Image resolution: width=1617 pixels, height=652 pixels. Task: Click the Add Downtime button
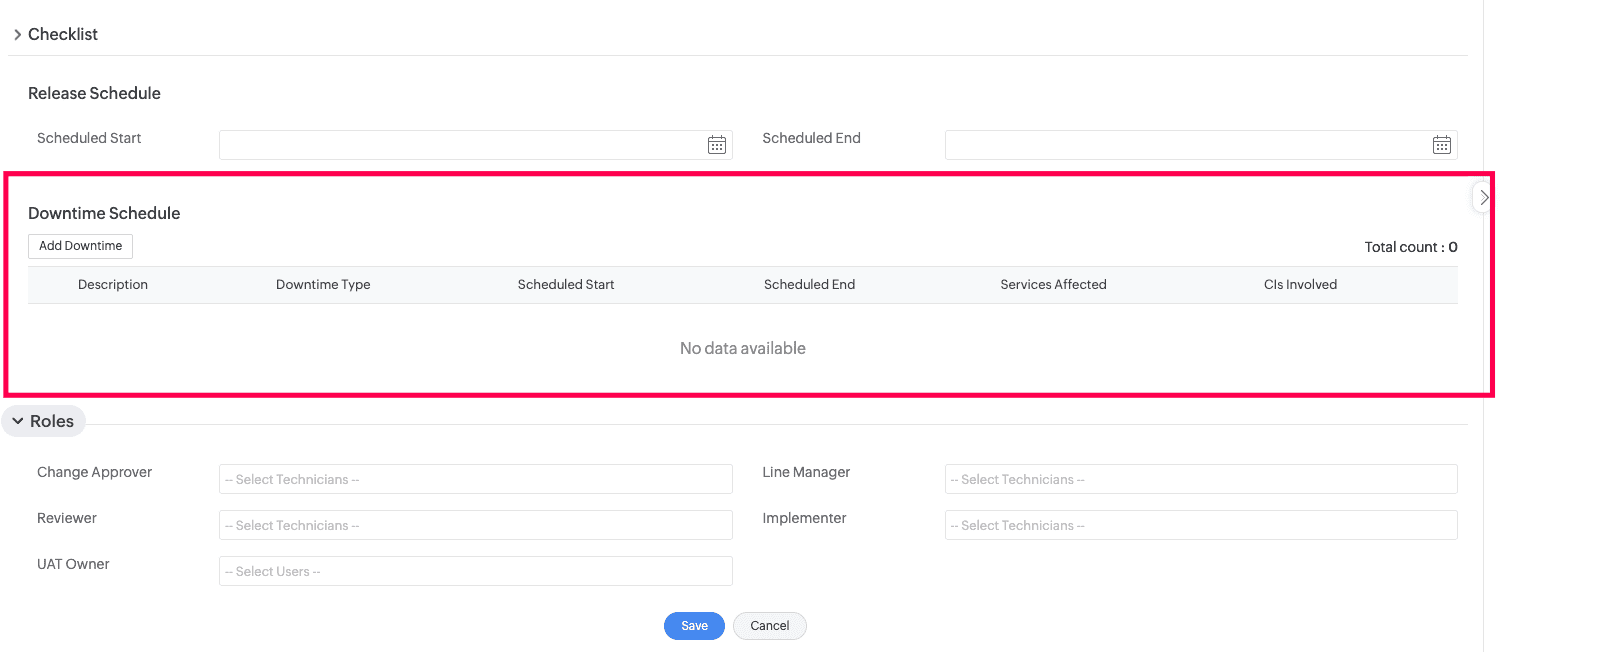pos(80,246)
